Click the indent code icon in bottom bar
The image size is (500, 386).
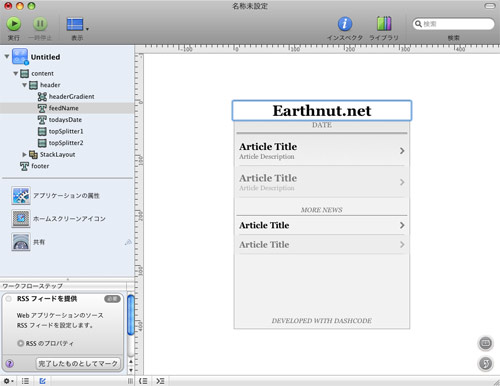[160, 381]
